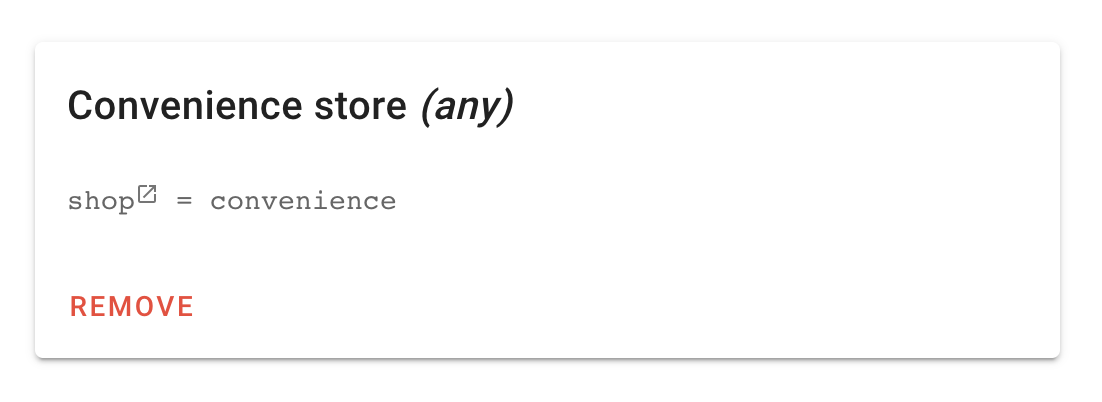Click the monospace convenience value
1102x402 pixels.
pos(303,202)
